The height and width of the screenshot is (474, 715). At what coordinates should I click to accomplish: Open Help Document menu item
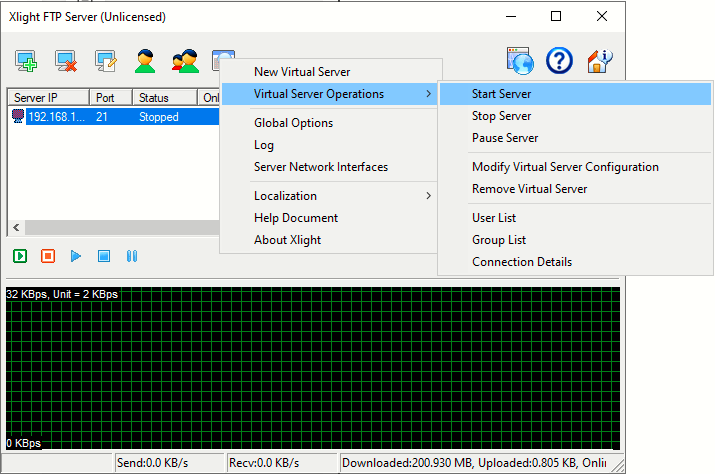coord(328,218)
